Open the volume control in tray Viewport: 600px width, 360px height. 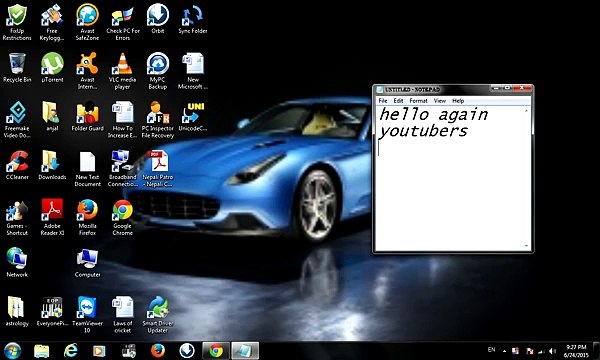pyautogui.click(x=552, y=351)
